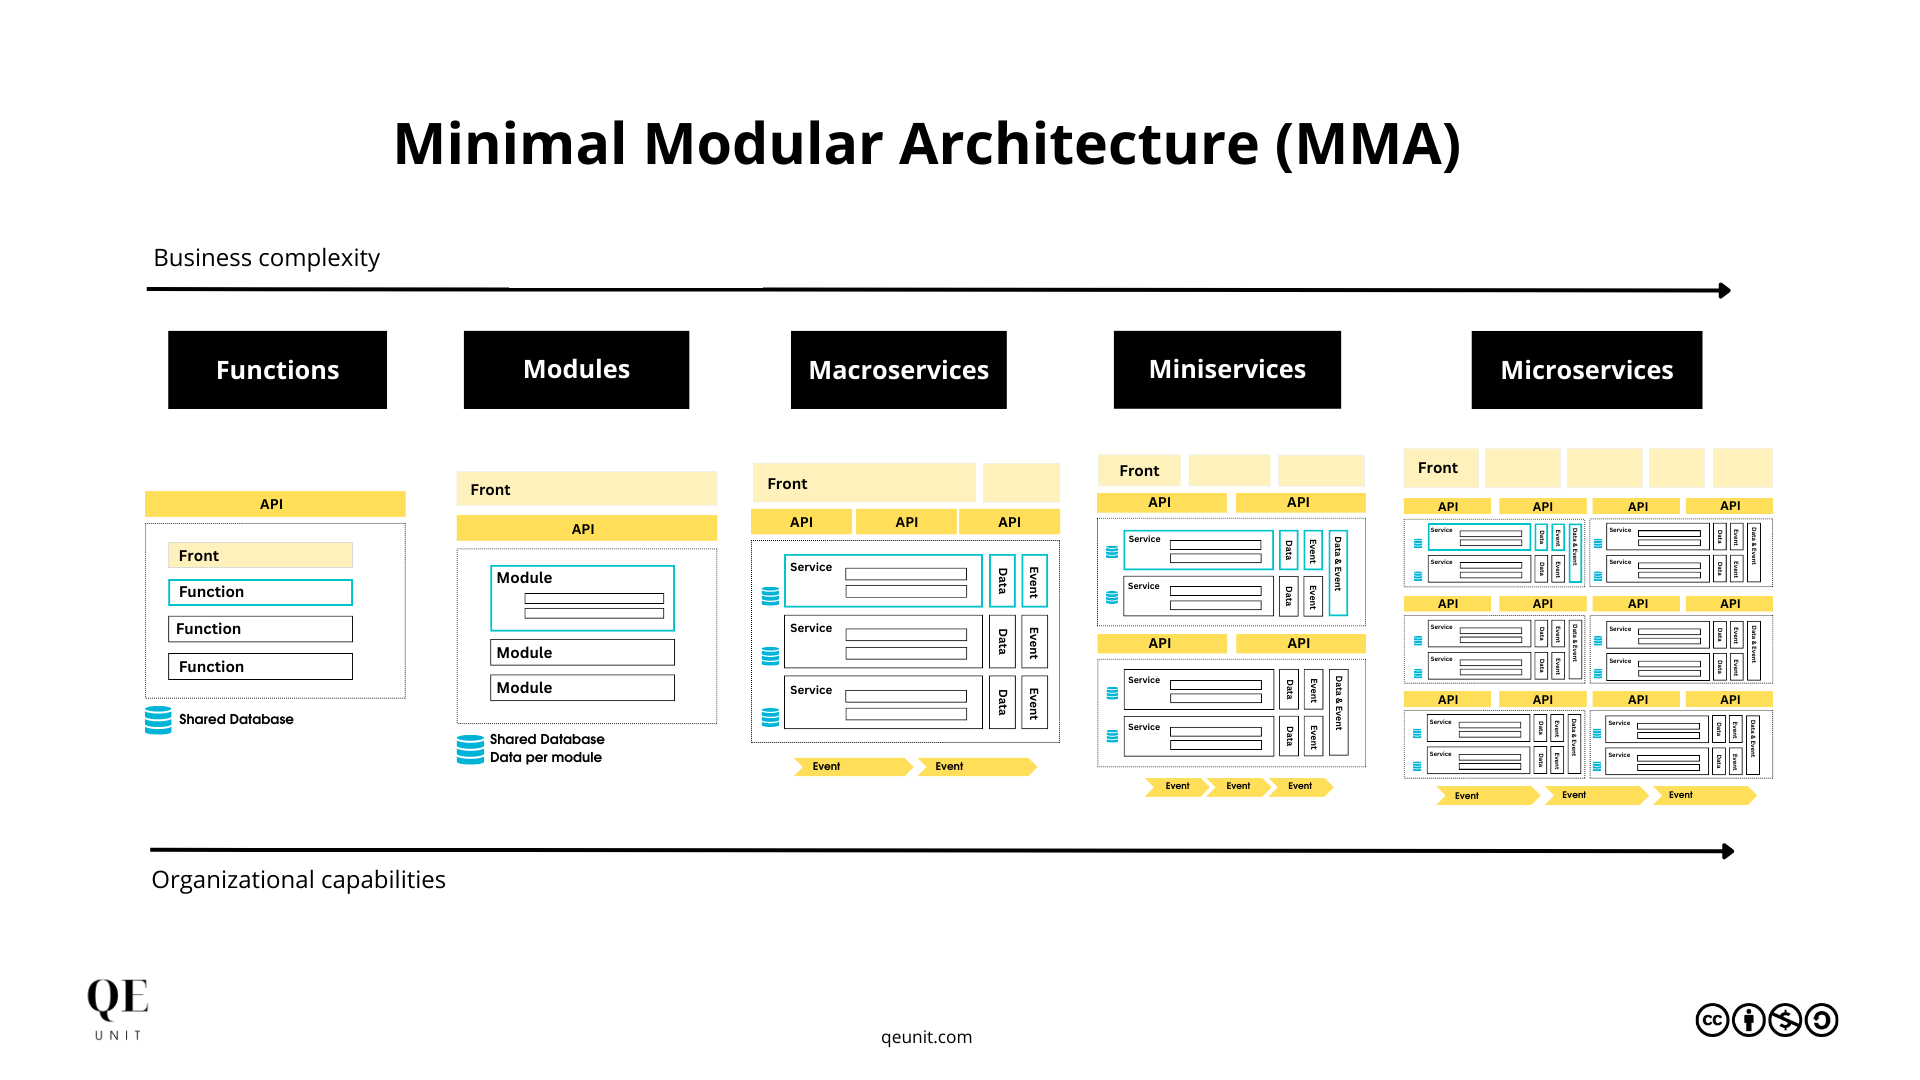Click the attribution BY person icon

point(1748,1021)
